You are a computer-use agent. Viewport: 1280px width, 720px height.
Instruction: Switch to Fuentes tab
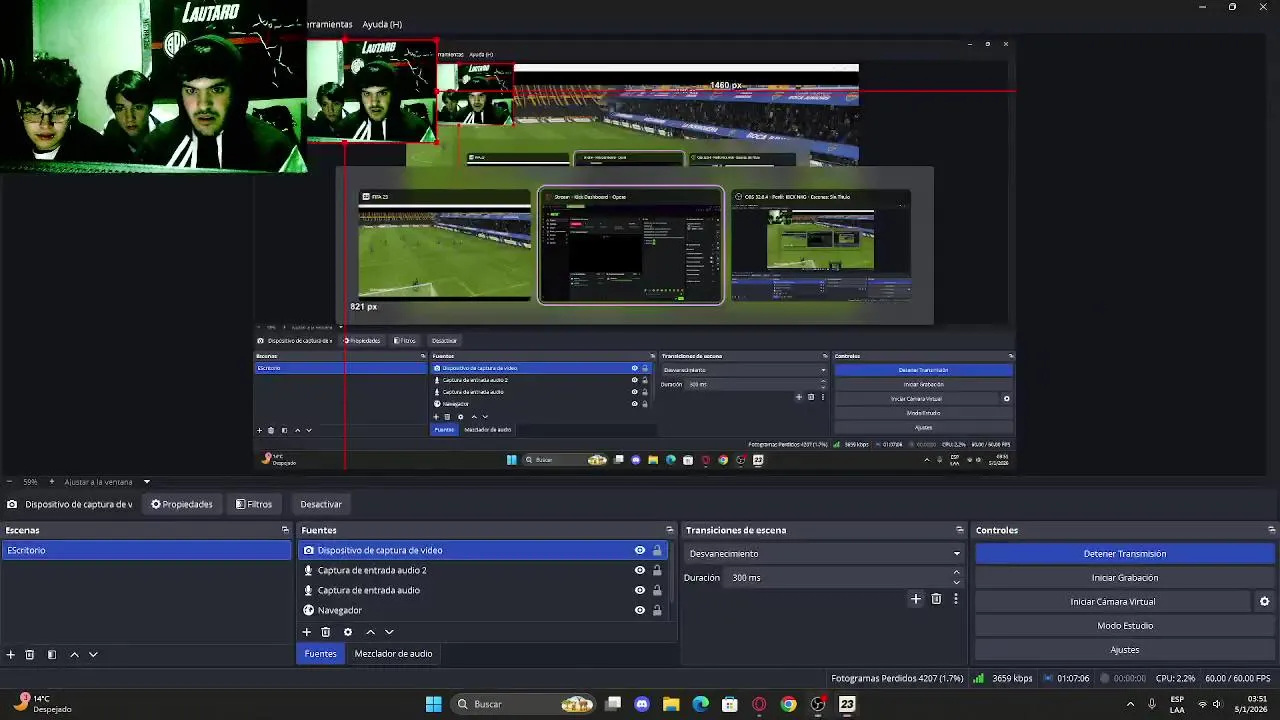[x=320, y=653]
